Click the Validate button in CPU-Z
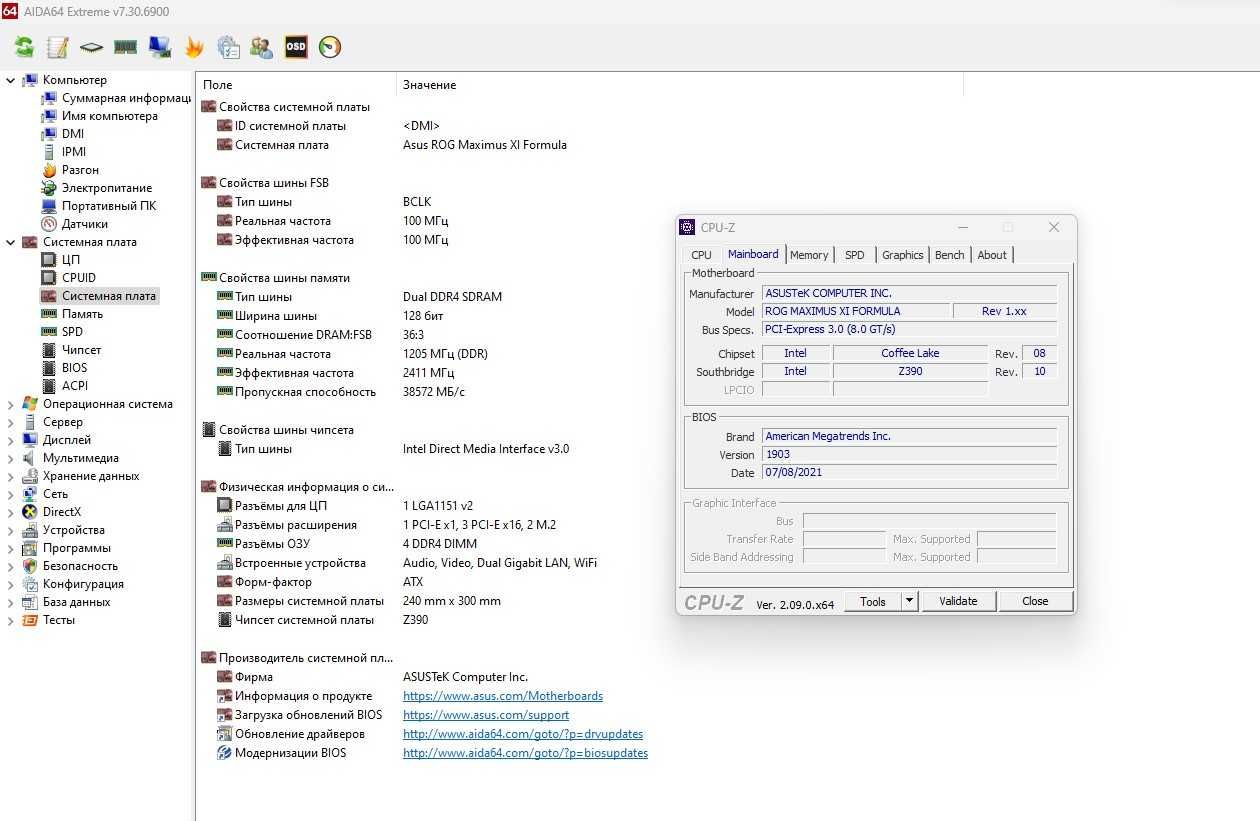 958,601
